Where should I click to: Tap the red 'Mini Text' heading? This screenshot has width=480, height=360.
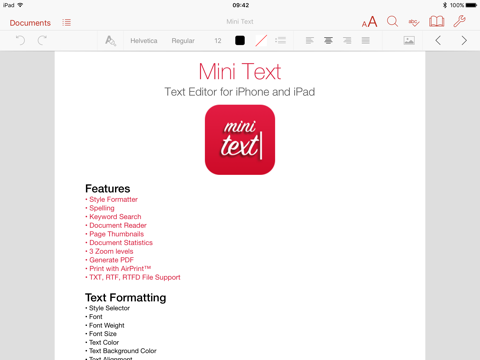[x=240, y=71]
